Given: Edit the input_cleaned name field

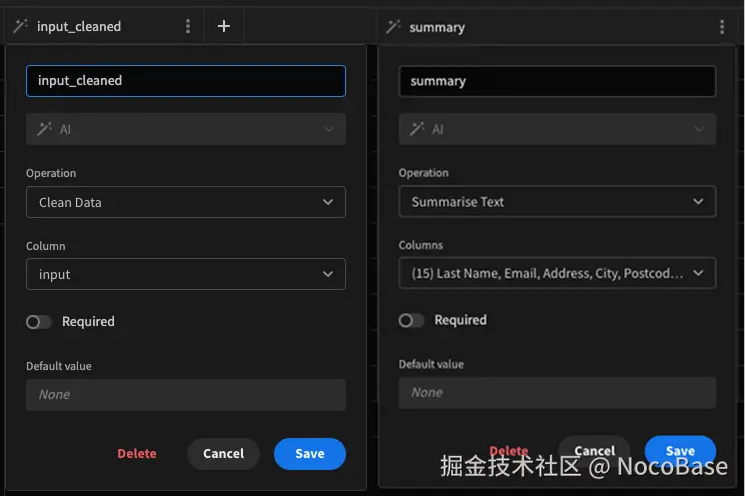Looking at the screenshot, I should (x=186, y=81).
